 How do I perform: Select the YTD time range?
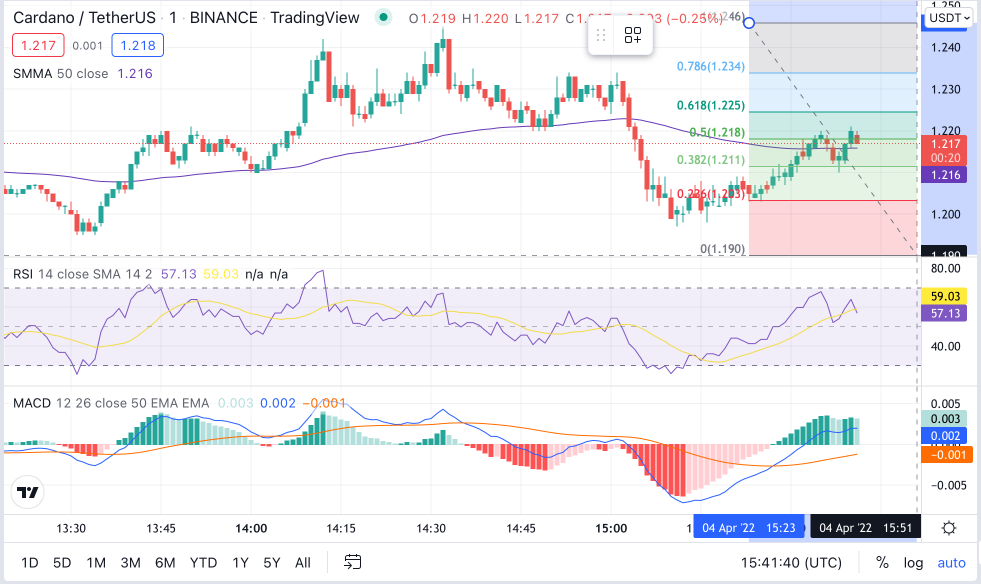[x=203, y=562]
